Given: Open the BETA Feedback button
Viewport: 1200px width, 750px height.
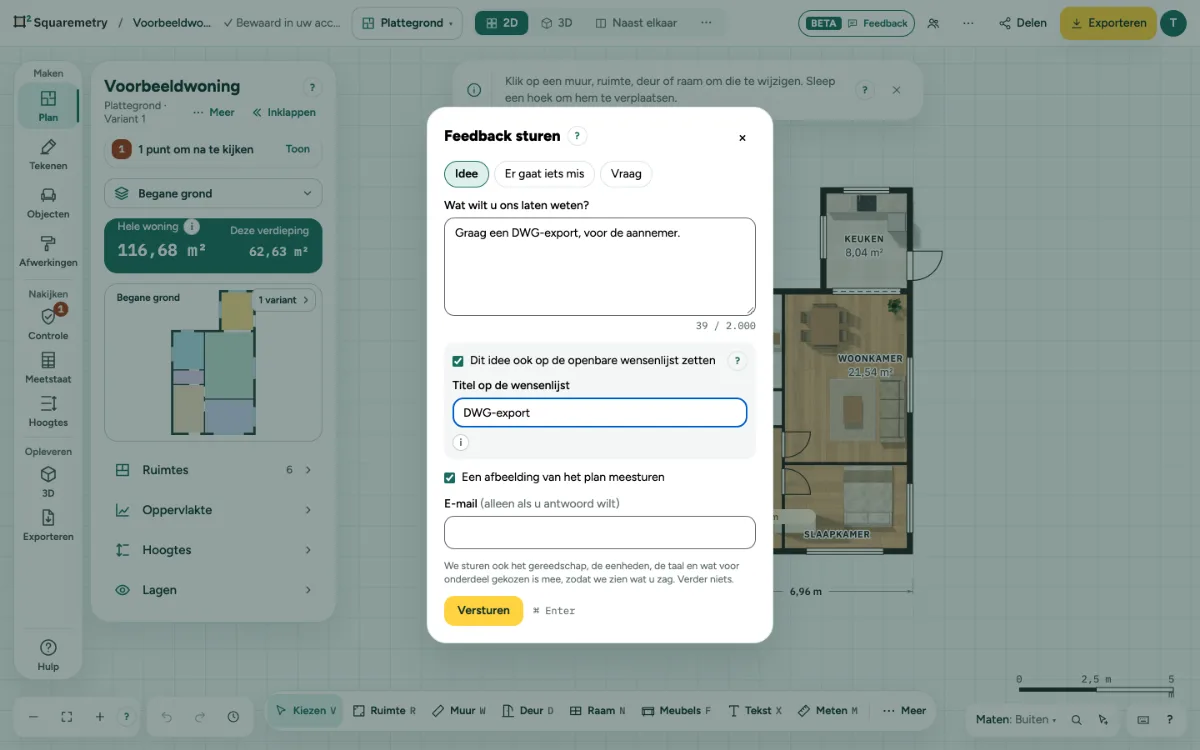Looking at the screenshot, I should pyautogui.click(x=856, y=23).
